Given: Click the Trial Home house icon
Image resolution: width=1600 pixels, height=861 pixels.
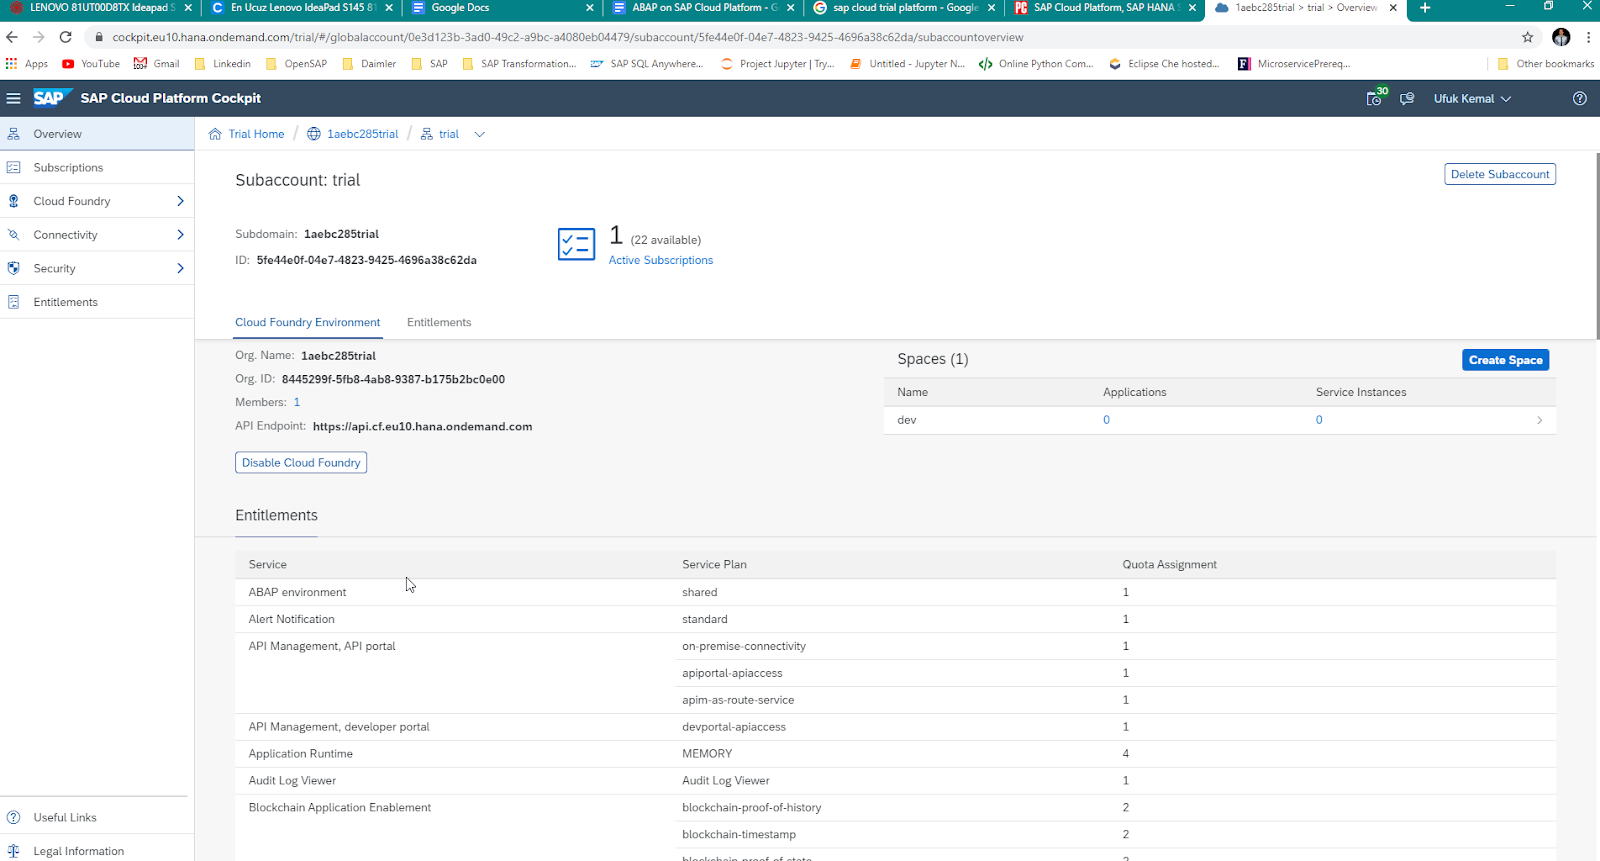Looking at the screenshot, I should [215, 134].
